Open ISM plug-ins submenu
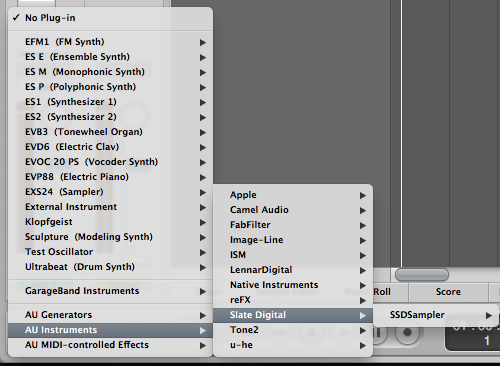The image size is (500, 366). [293, 255]
